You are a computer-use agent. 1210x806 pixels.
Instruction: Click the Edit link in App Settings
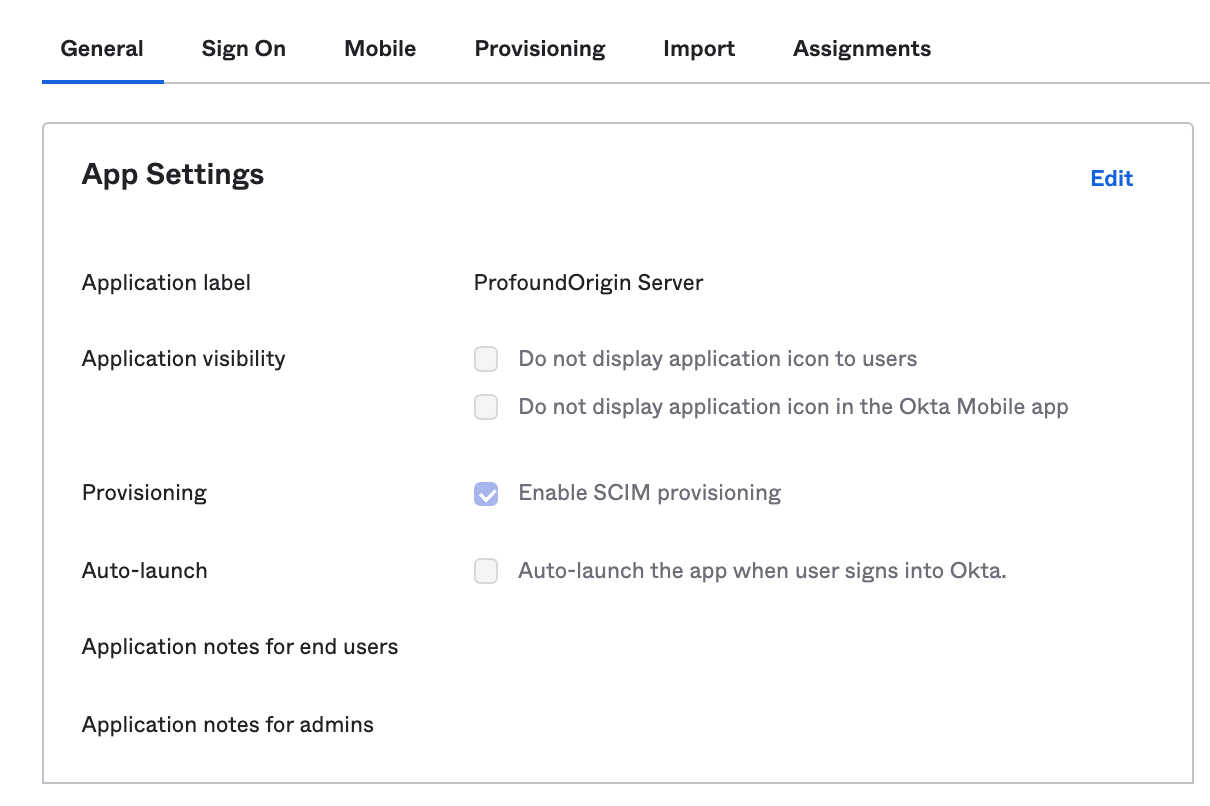(1111, 179)
